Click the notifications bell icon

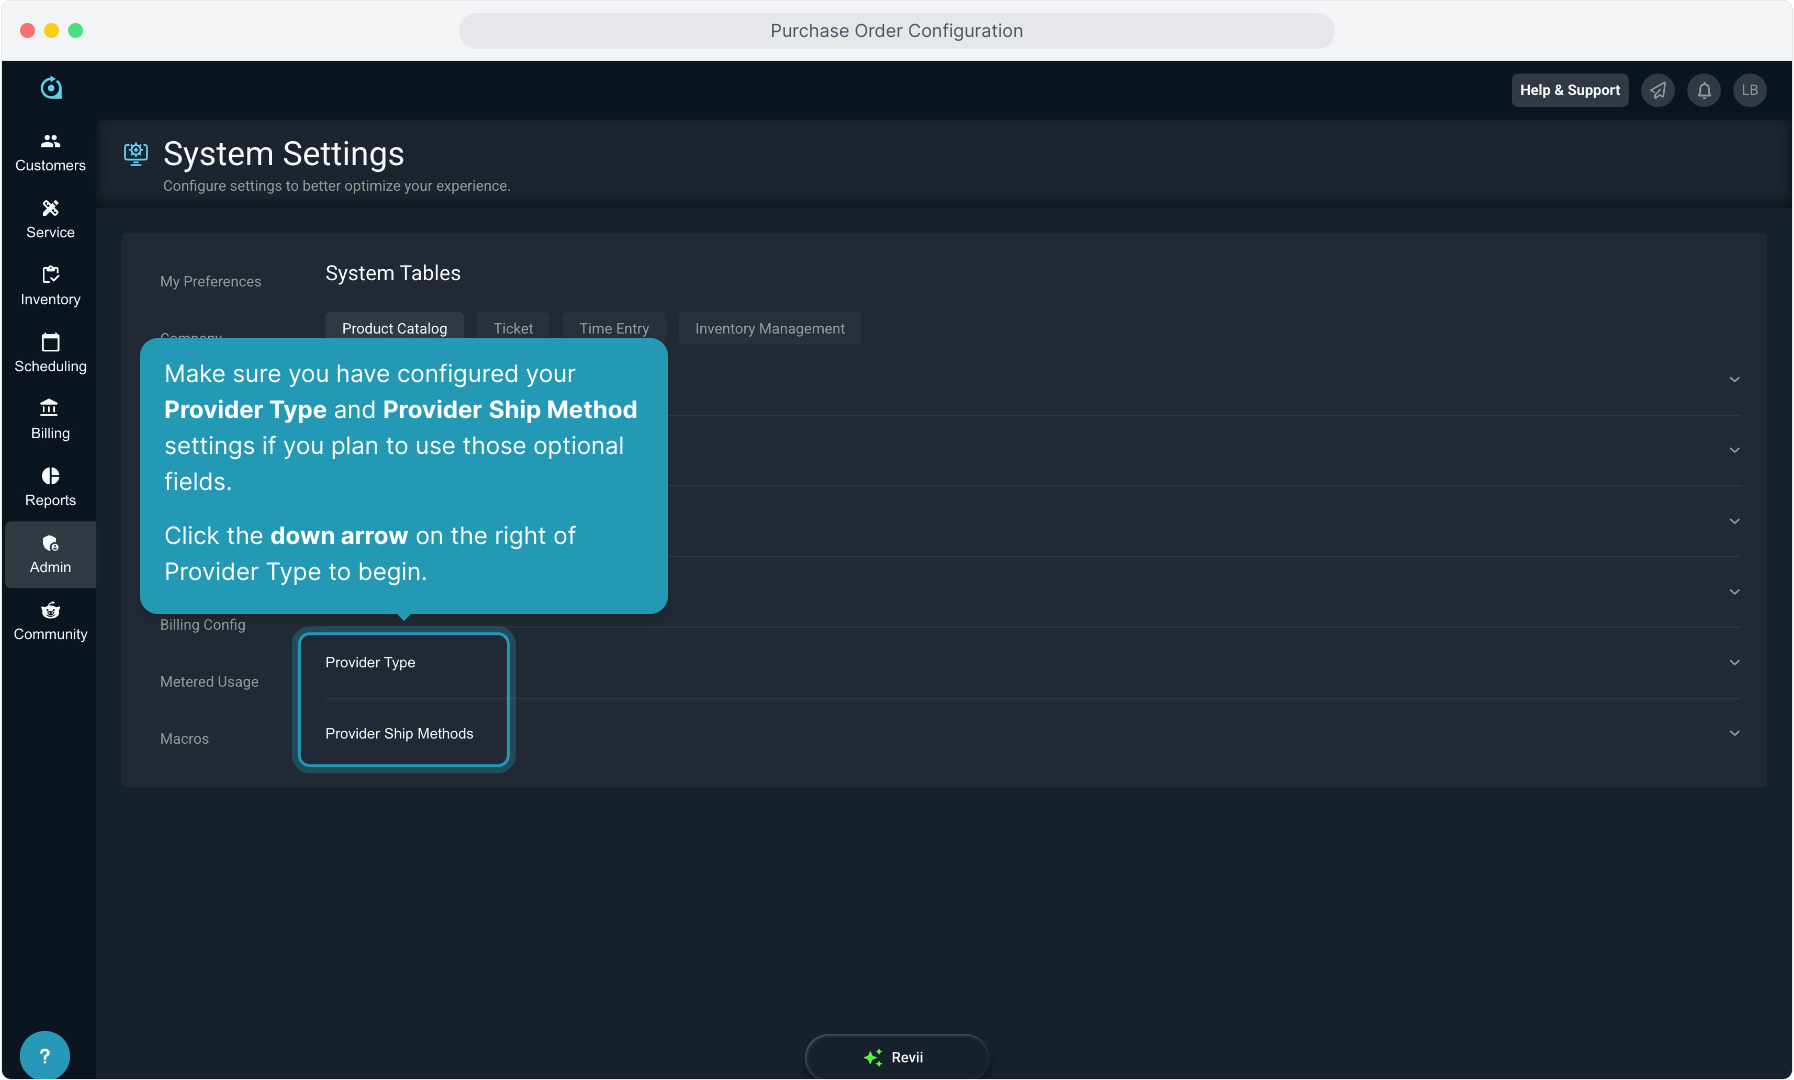click(x=1704, y=90)
